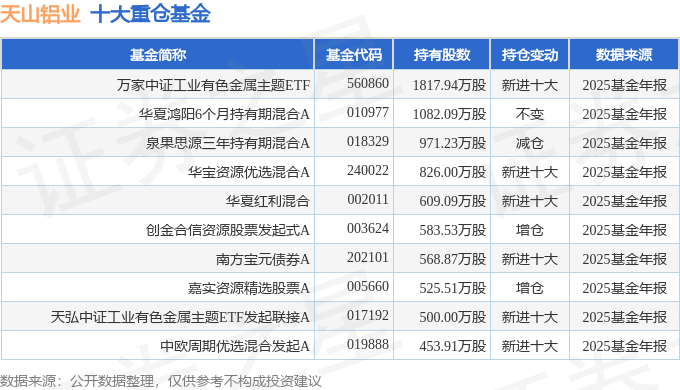
Task: Click fund name 创金合信资源股票发起式A
Action: [x=228, y=230]
